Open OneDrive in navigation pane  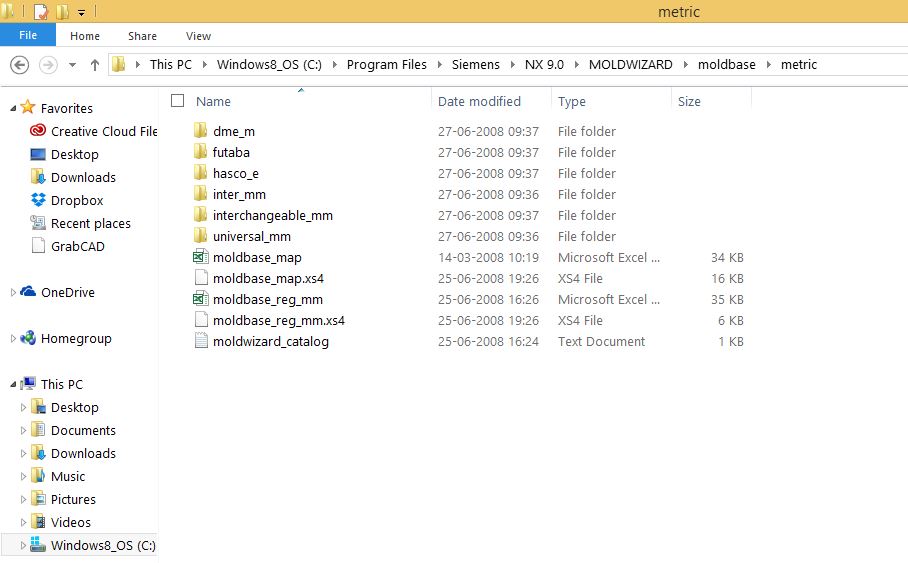coord(57,292)
